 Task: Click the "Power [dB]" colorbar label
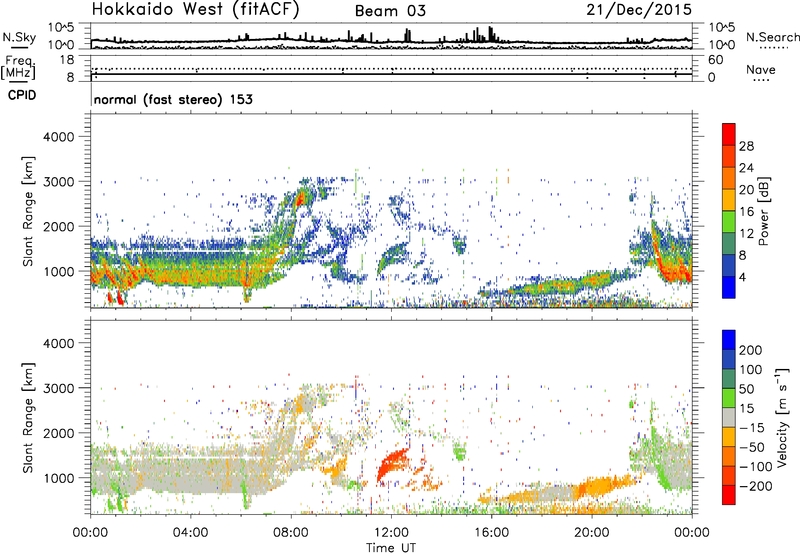(763, 211)
